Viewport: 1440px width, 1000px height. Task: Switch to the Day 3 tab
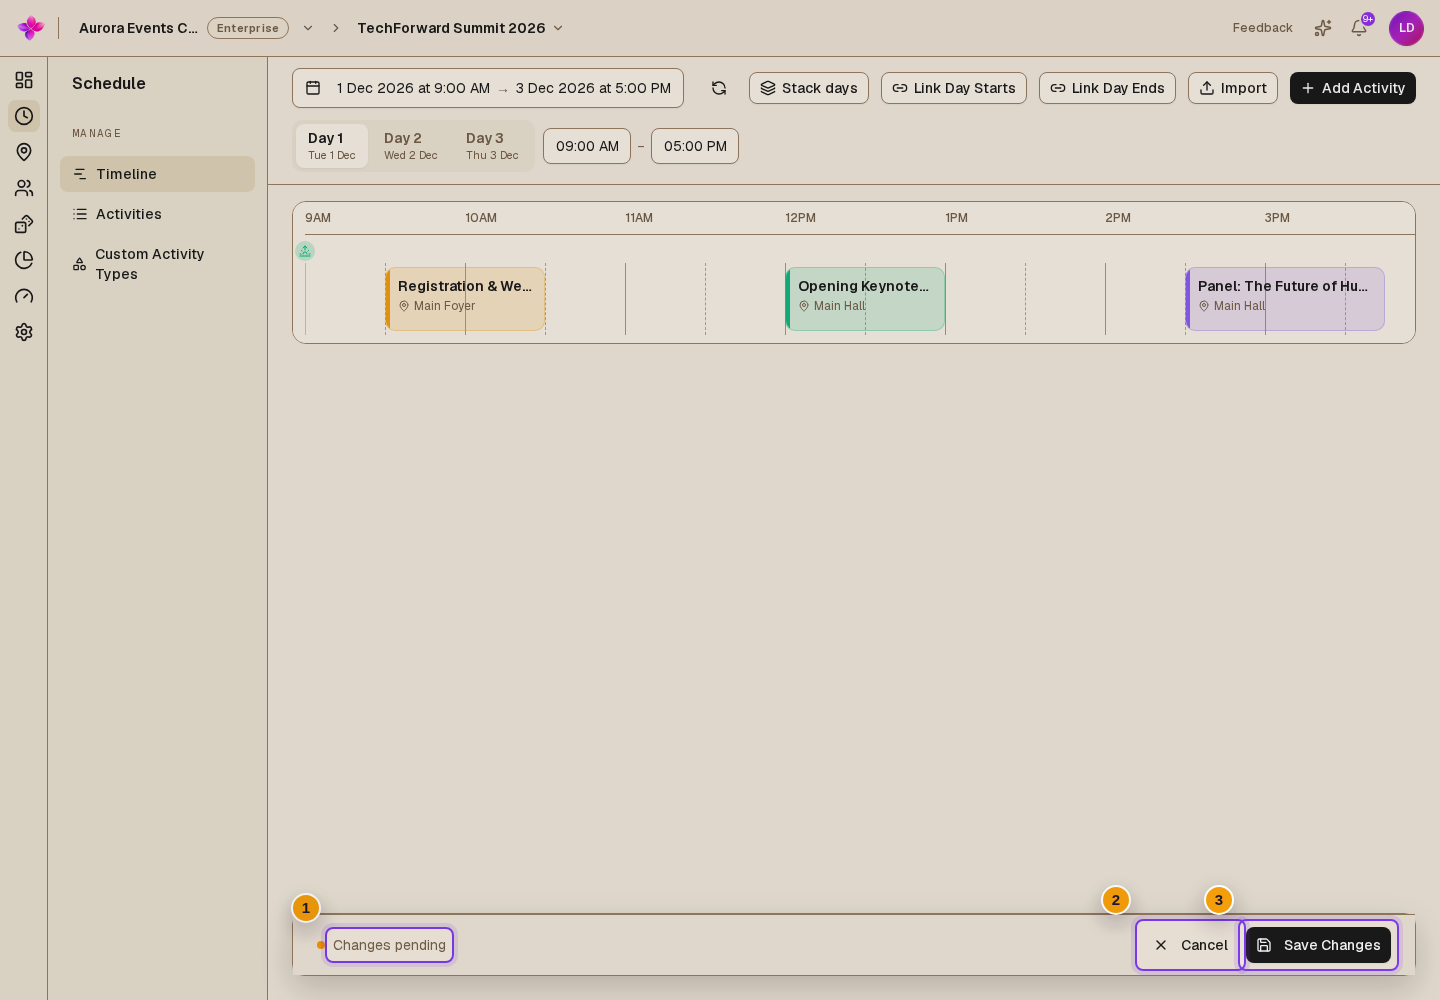[x=492, y=146]
